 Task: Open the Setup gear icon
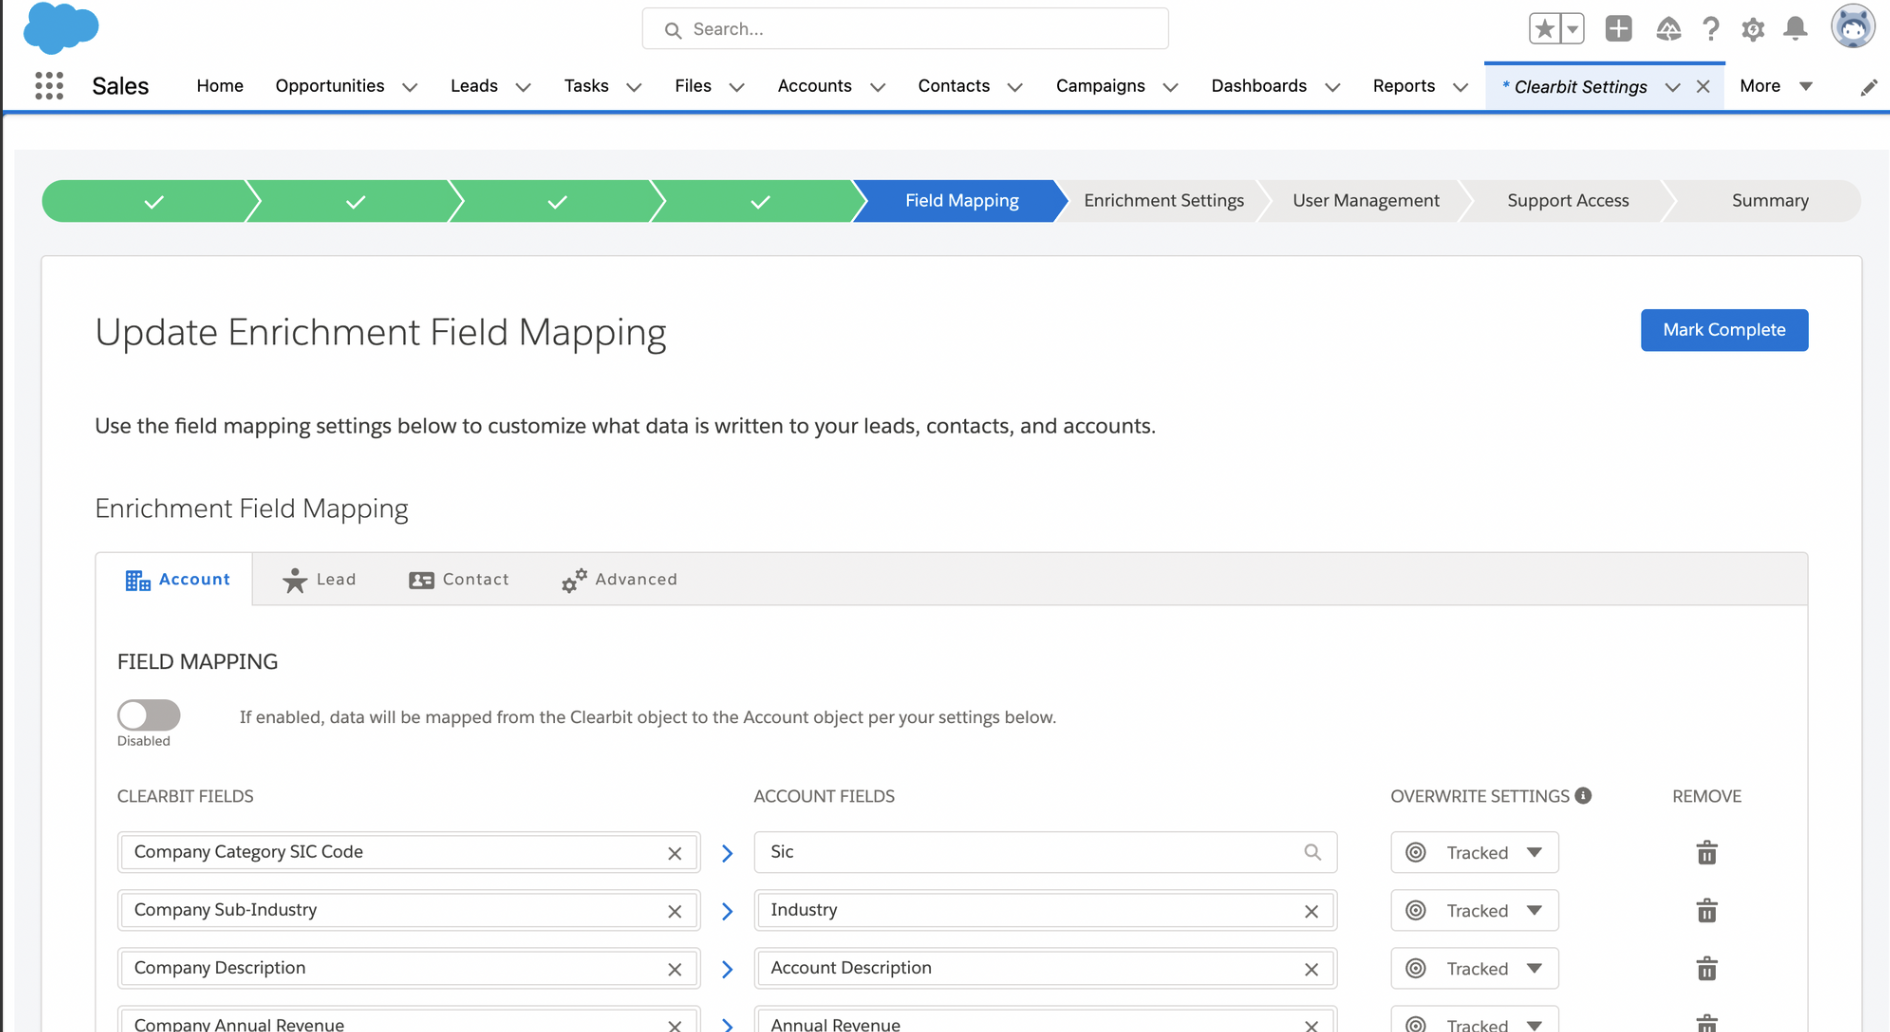pos(1753,29)
